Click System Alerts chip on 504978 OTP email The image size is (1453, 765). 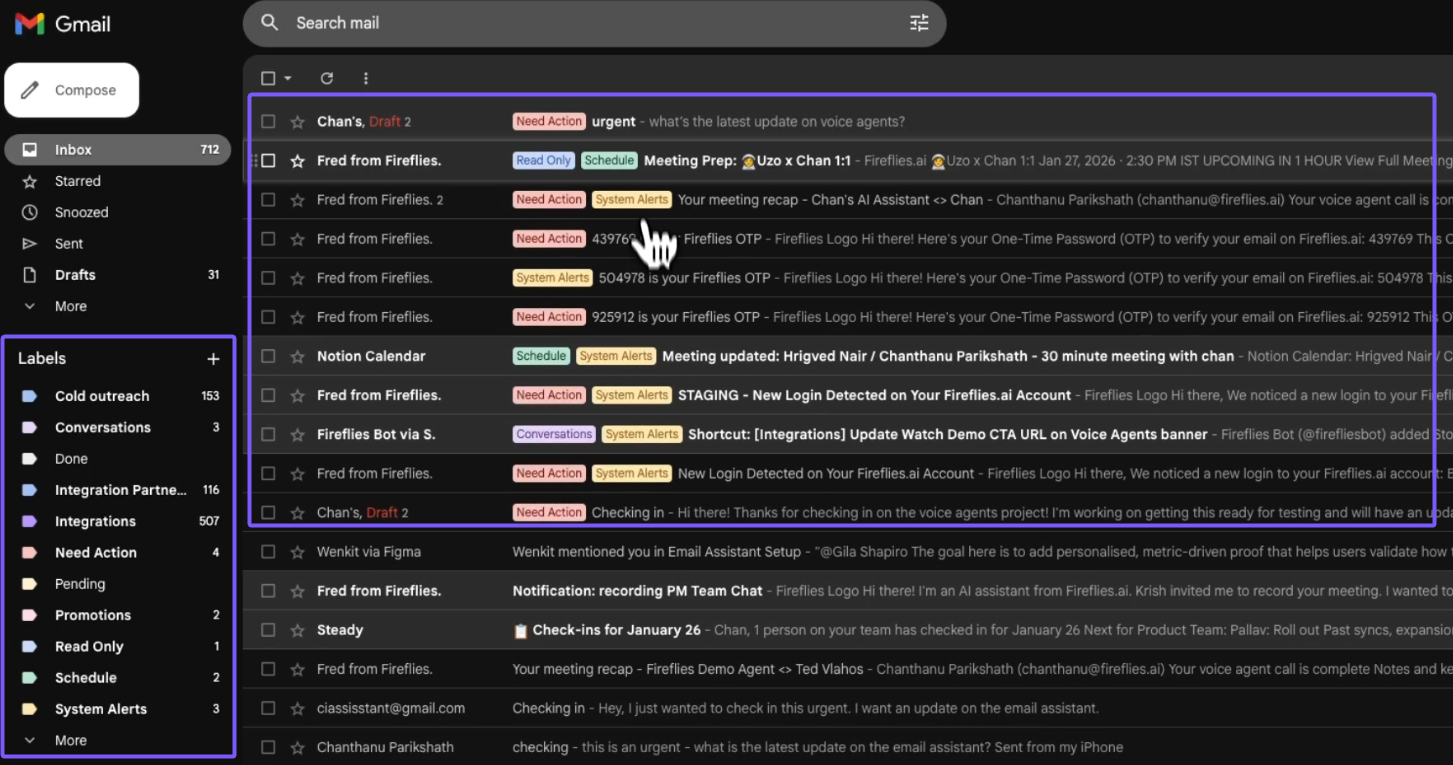pyautogui.click(x=553, y=277)
